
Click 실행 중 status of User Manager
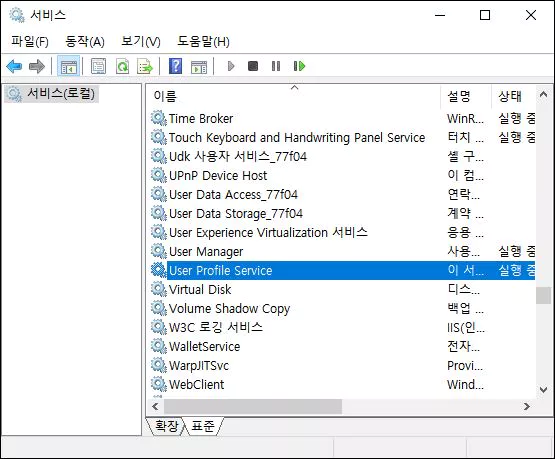click(x=517, y=251)
